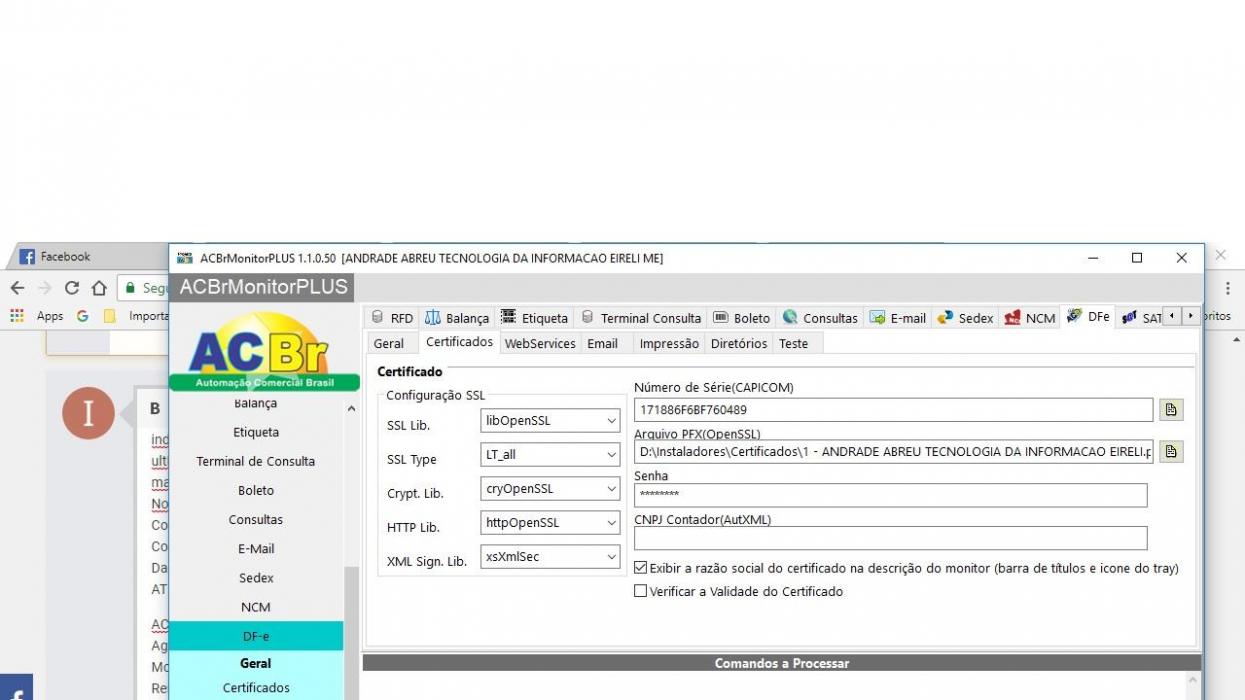Minimize the ACBrMonitorPLUS window
Image resolution: width=1245 pixels, height=700 pixels.
point(1093,258)
